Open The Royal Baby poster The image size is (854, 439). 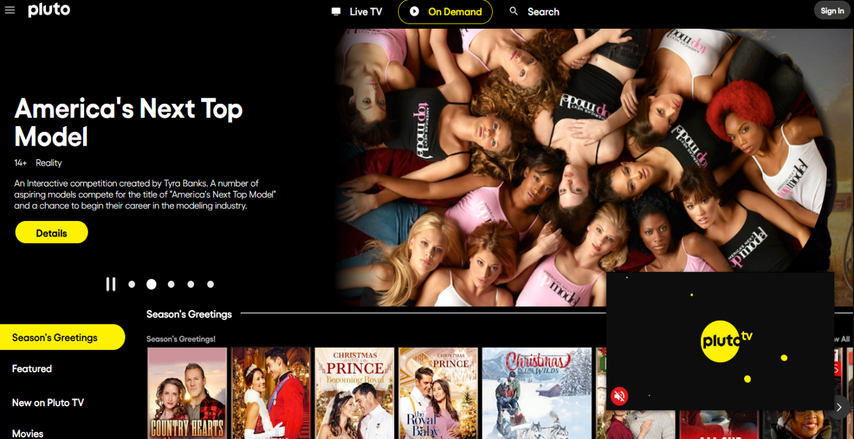438,393
